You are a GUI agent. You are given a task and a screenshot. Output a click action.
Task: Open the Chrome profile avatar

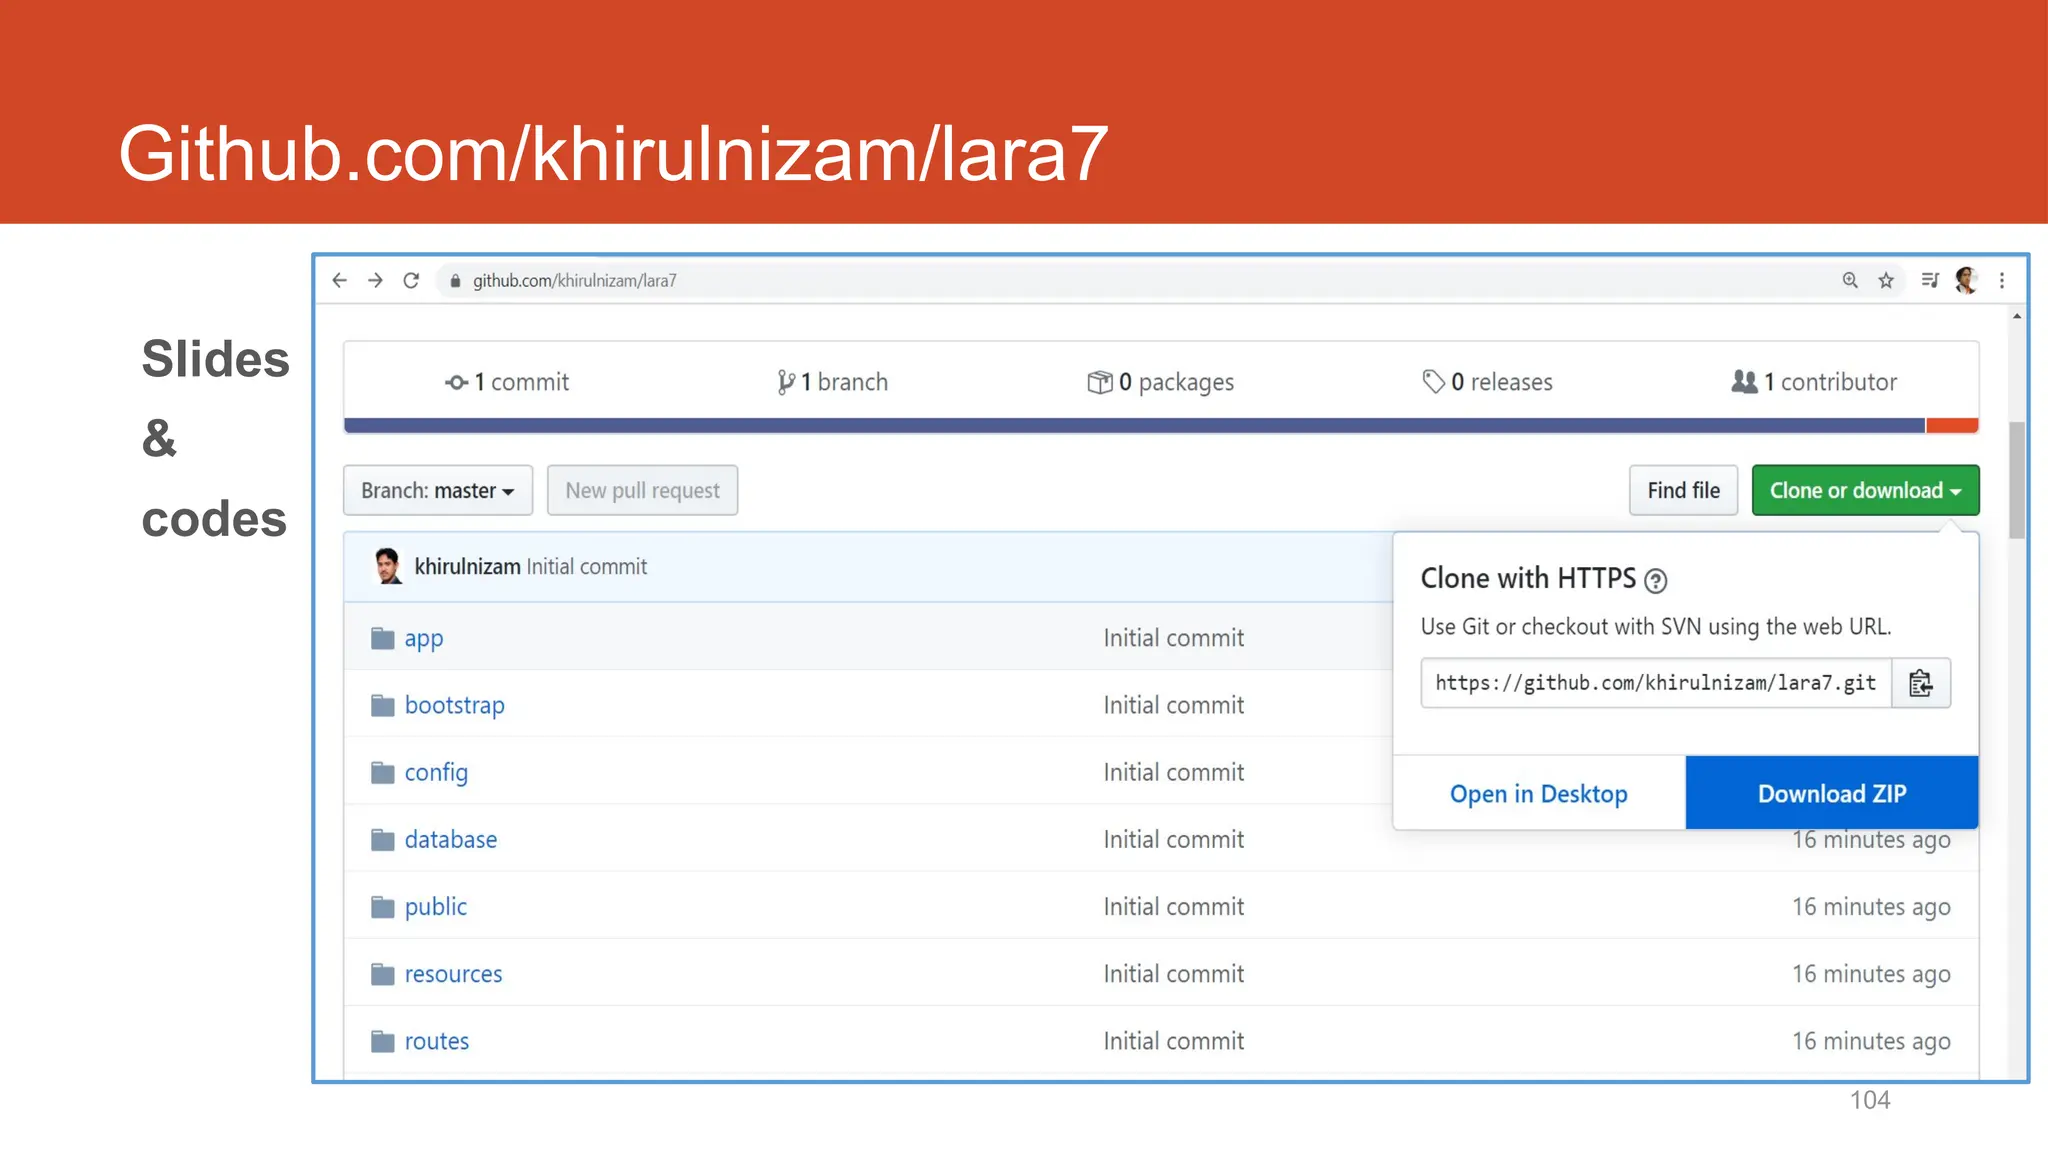[1966, 281]
